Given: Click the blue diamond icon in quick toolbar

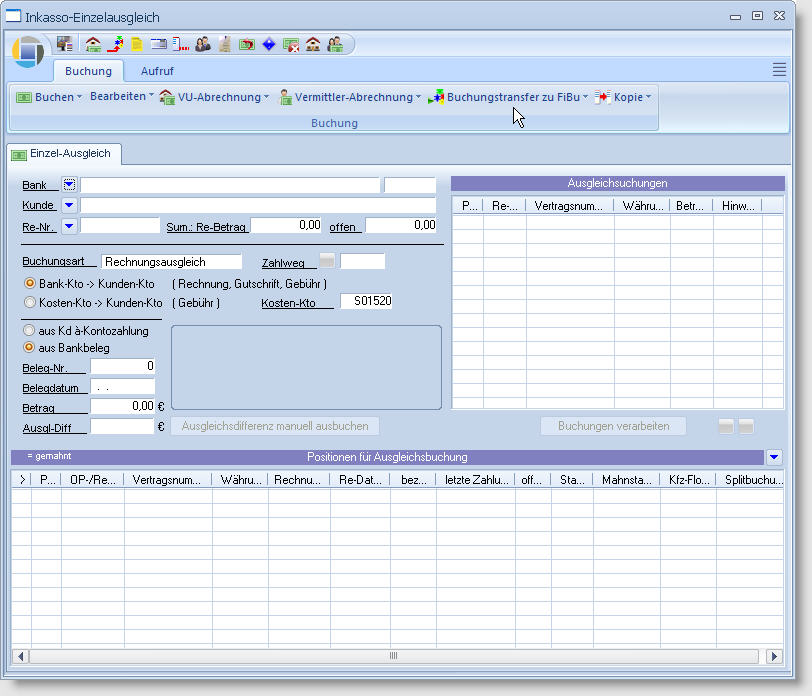Looking at the screenshot, I should click(x=269, y=44).
